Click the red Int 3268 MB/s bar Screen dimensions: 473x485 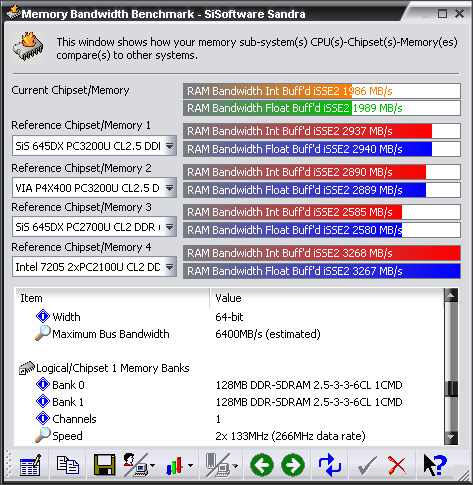pos(322,253)
